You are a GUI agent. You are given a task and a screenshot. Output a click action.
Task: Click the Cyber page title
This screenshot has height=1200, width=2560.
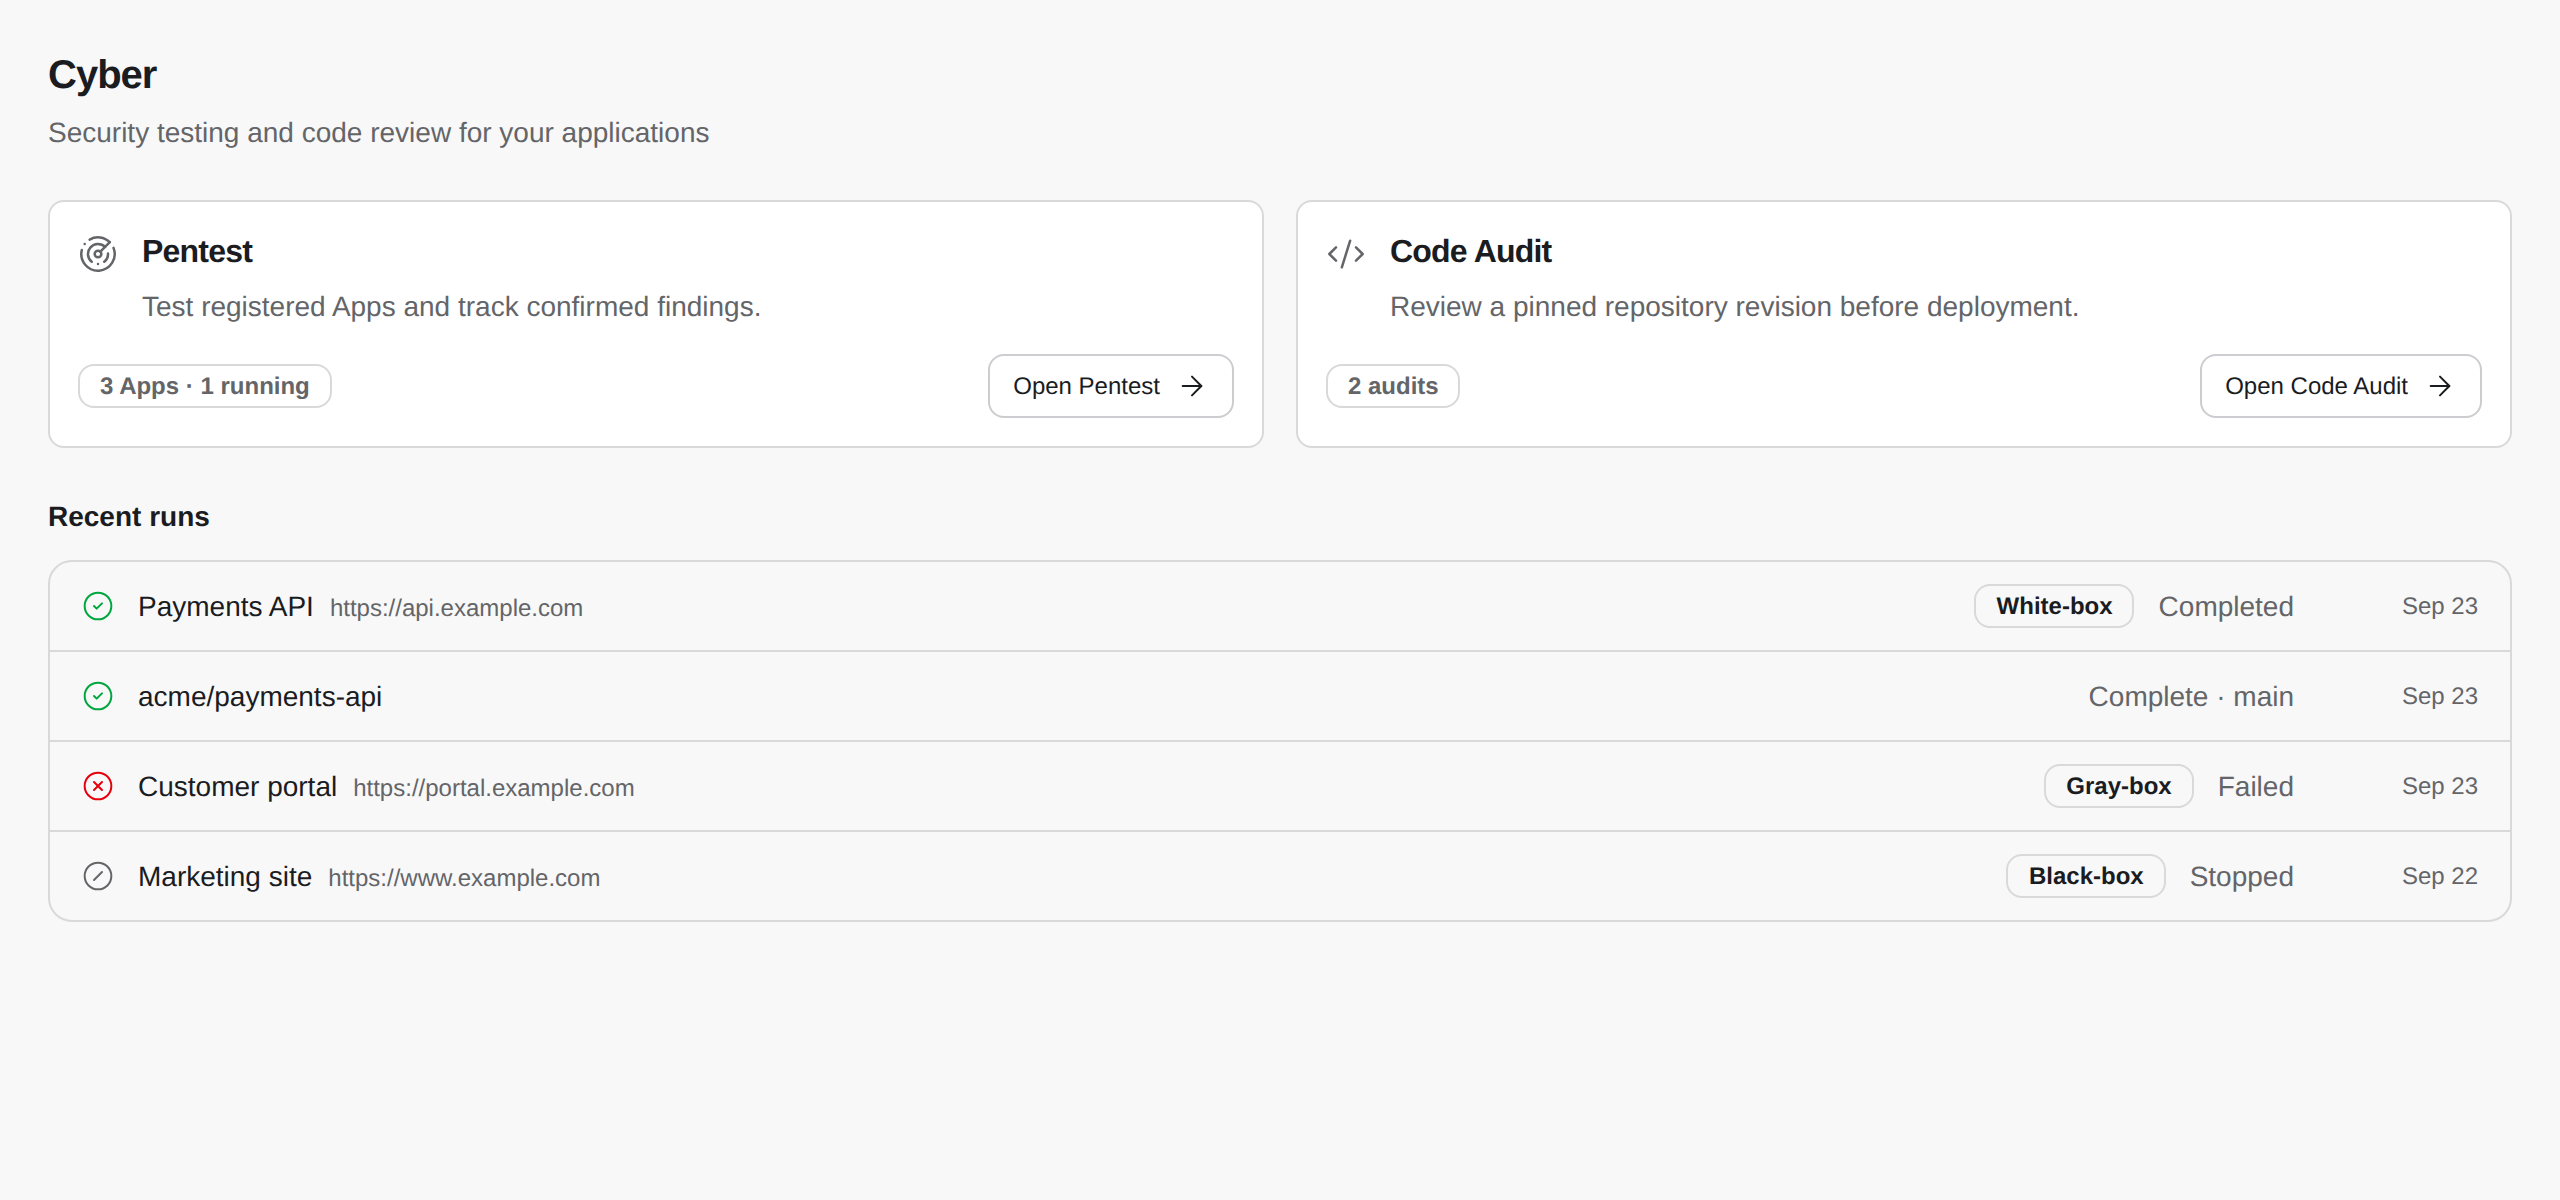[102, 75]
